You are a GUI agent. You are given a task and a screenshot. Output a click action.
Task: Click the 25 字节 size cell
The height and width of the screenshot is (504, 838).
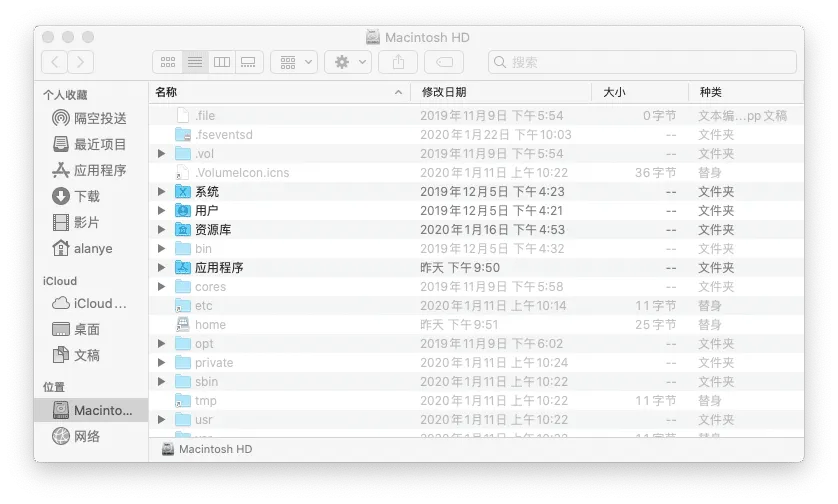click(x=655, y=324)
